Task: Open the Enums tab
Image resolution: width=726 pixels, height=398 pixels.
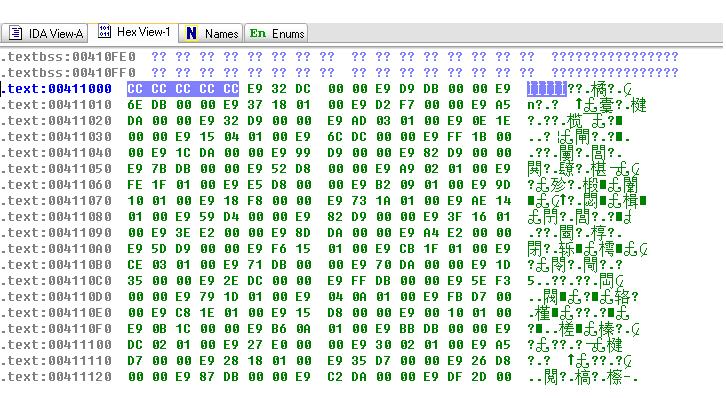Action: pos(276,33)
